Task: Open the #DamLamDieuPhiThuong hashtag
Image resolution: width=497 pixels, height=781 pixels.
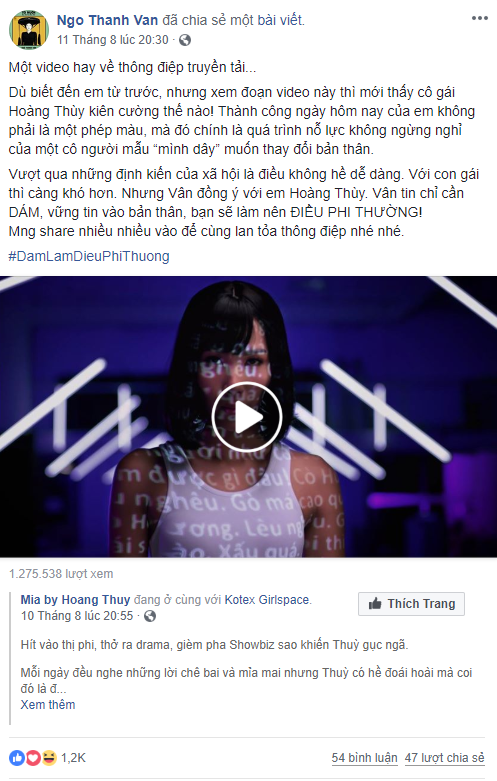Action: 89,256
